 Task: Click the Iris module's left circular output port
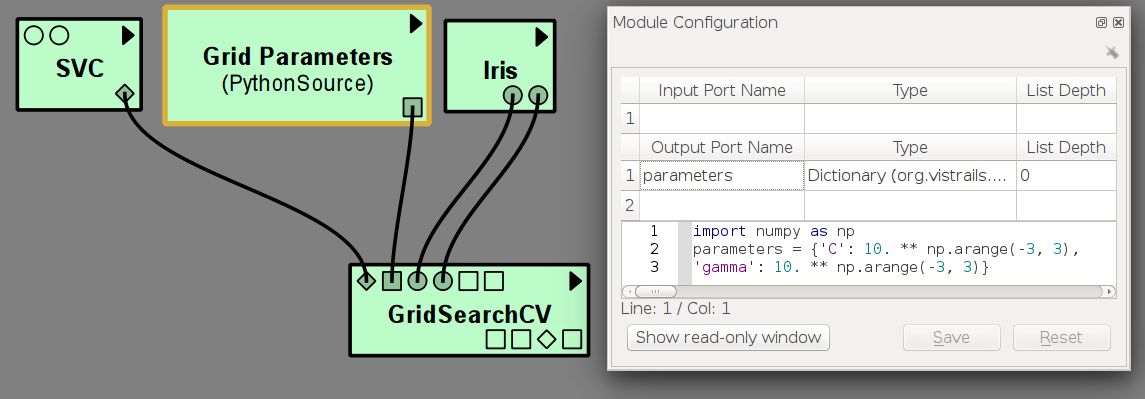513,94
